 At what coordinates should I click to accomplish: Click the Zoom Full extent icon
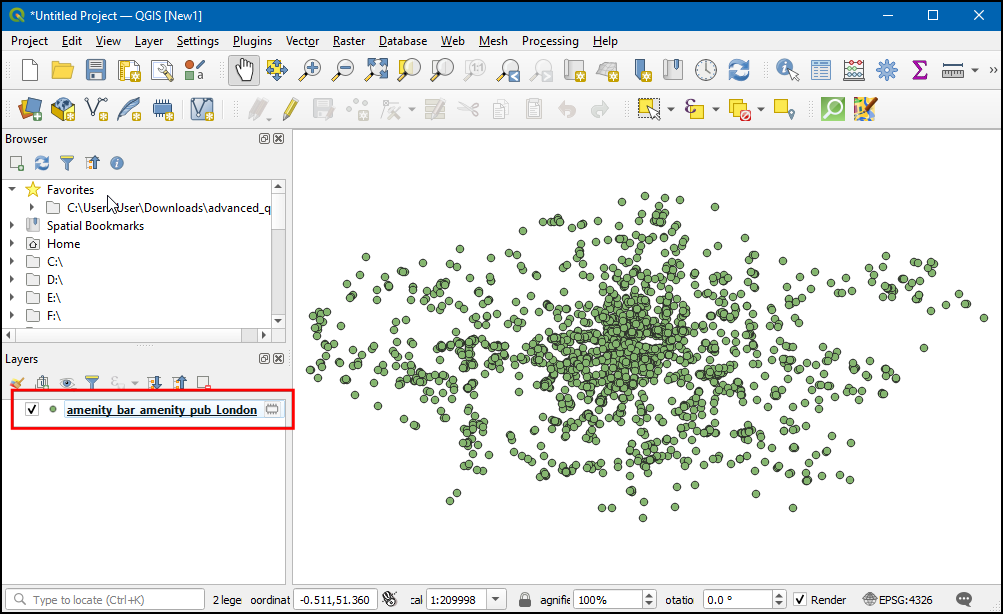click(376, 70)
